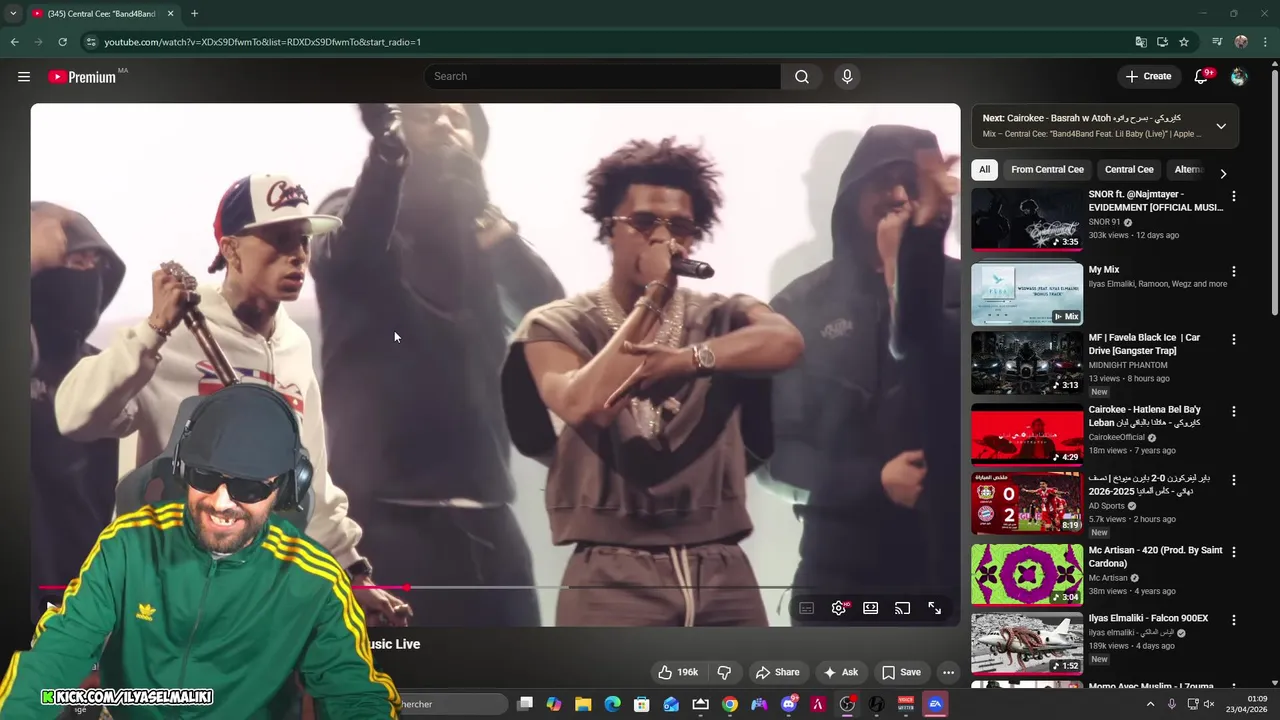The height and width of the screenshot is (720, 1280).
Task: Focus the YouTube search field
Action: click(x=602, y=77)
